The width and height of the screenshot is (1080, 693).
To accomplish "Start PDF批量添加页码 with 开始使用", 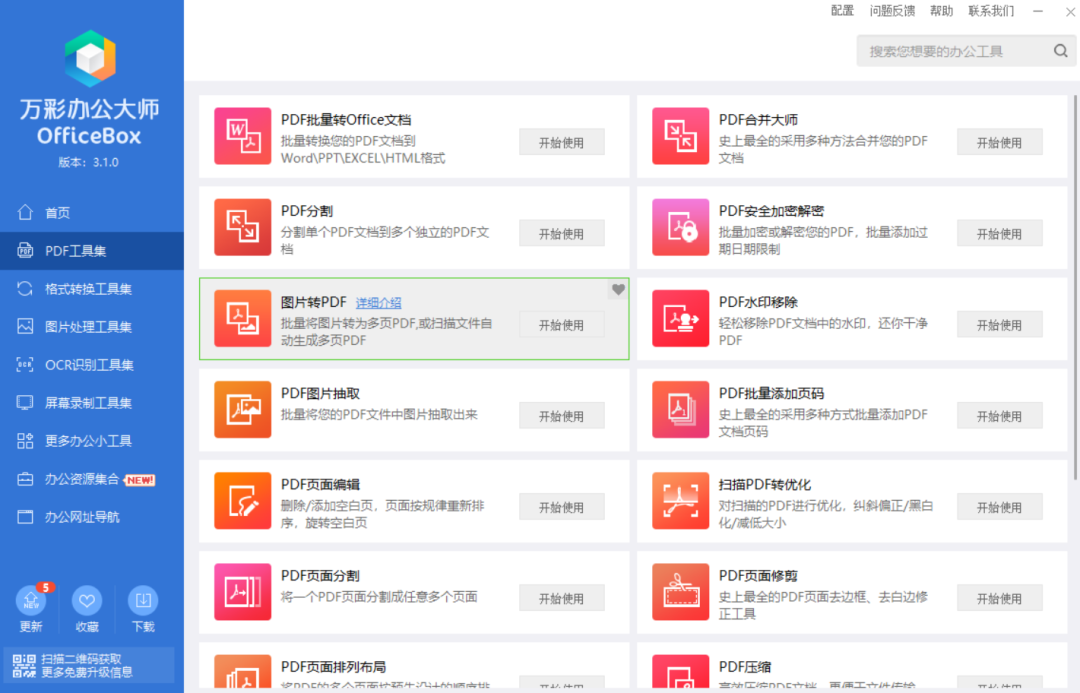I will [999, 416].
